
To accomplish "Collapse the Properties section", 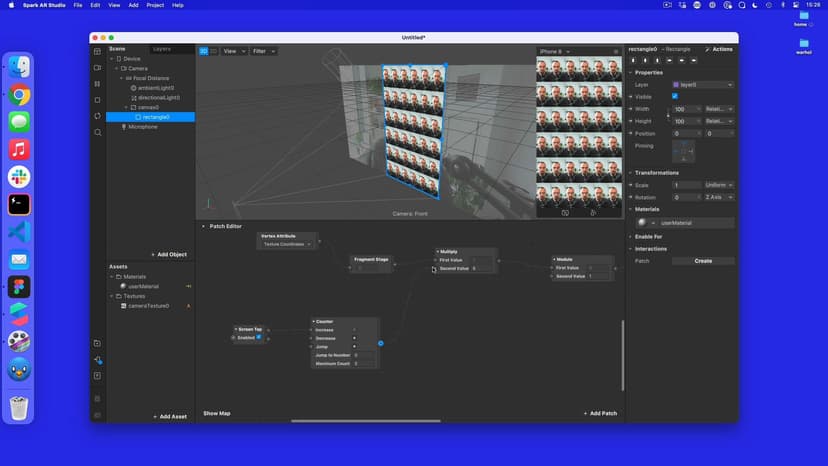I will coord(631,72).
